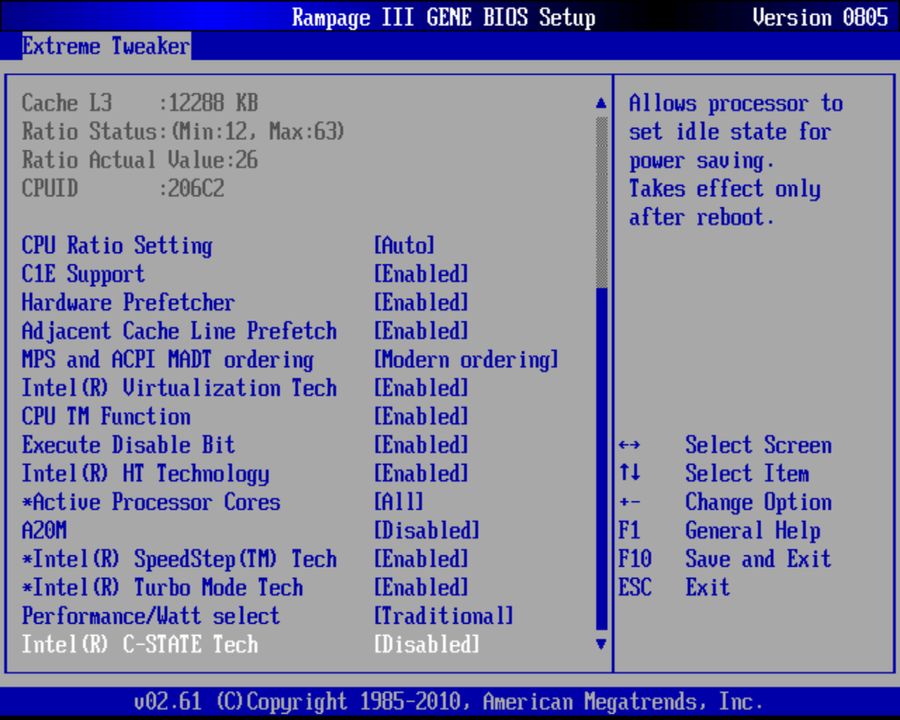Click the Cache L3 12288 KB info line
900x720 pixels.
point(139,103)
